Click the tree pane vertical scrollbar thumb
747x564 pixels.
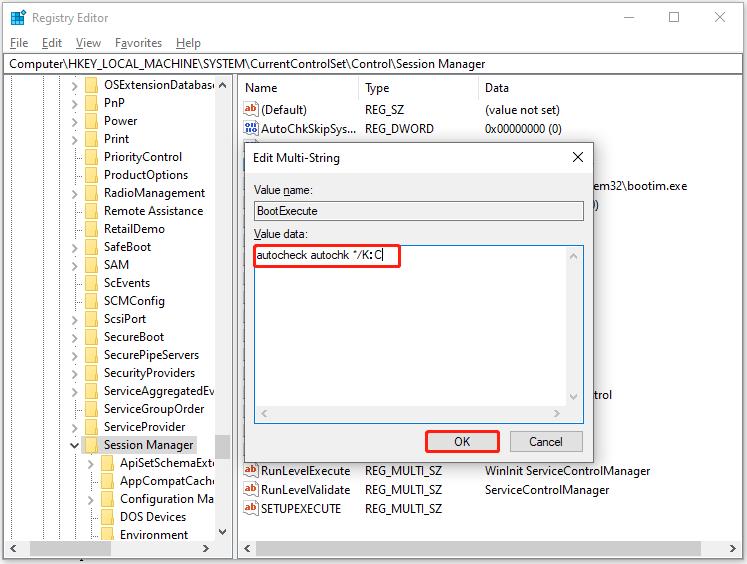coord(222,447)
